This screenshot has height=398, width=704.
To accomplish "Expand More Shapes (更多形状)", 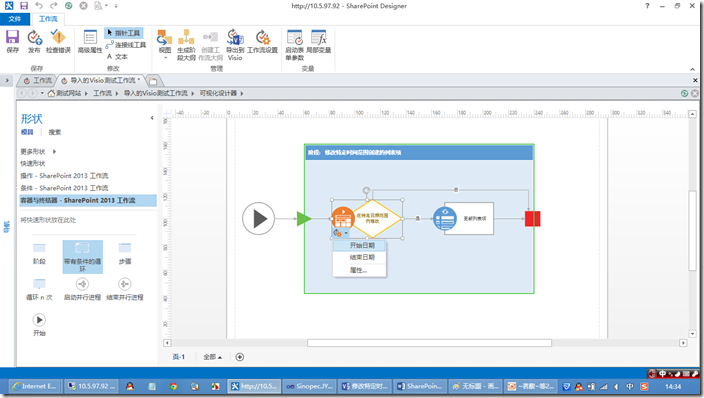I will point(38,151).
